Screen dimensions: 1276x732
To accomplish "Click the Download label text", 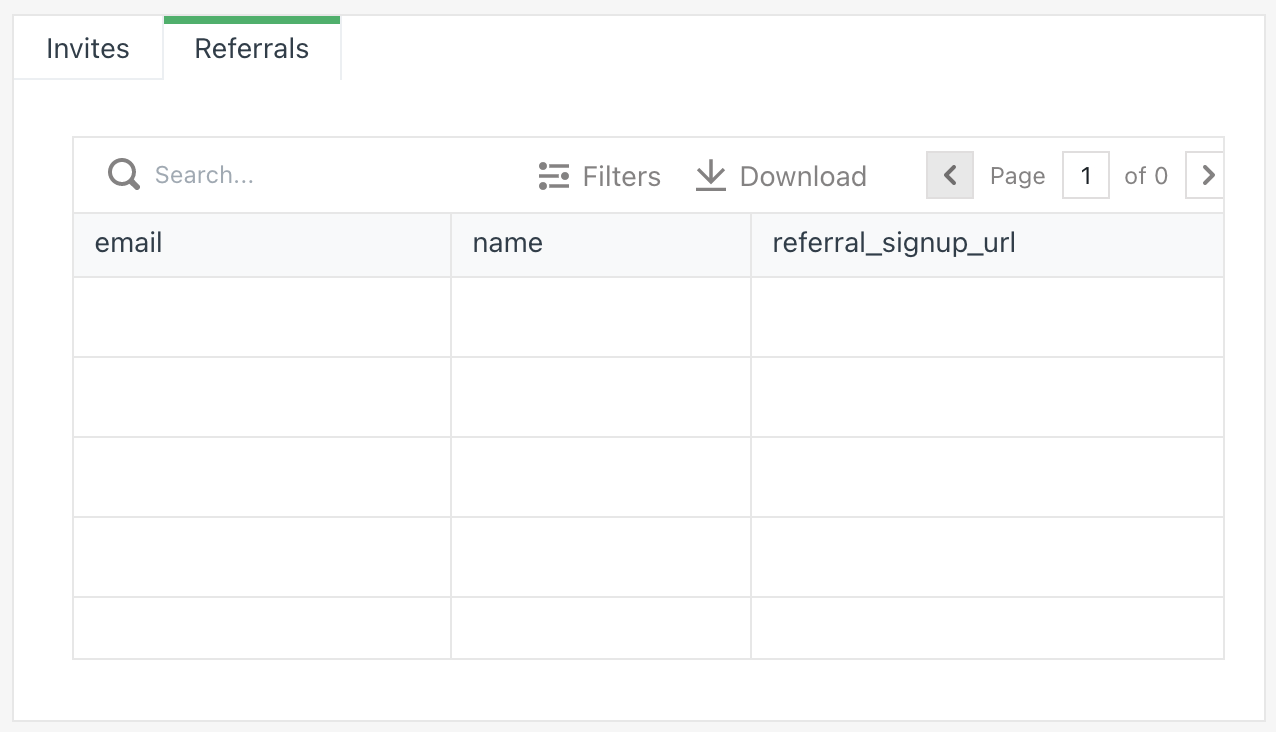I will click(x=802, y=176).
